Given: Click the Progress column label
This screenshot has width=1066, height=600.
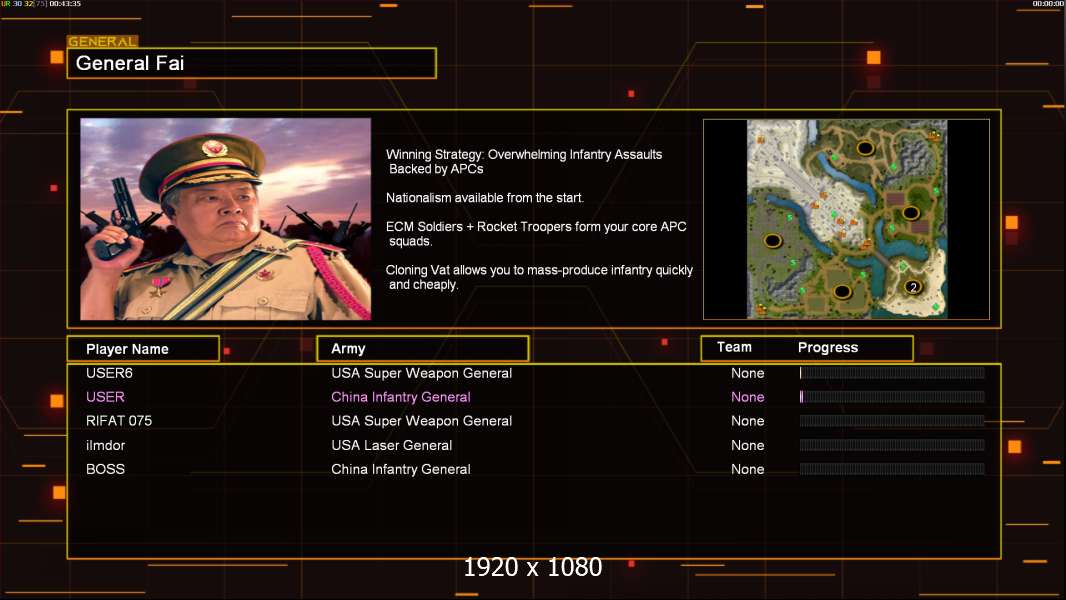Looking at the screenshot, I should (827, 347).
